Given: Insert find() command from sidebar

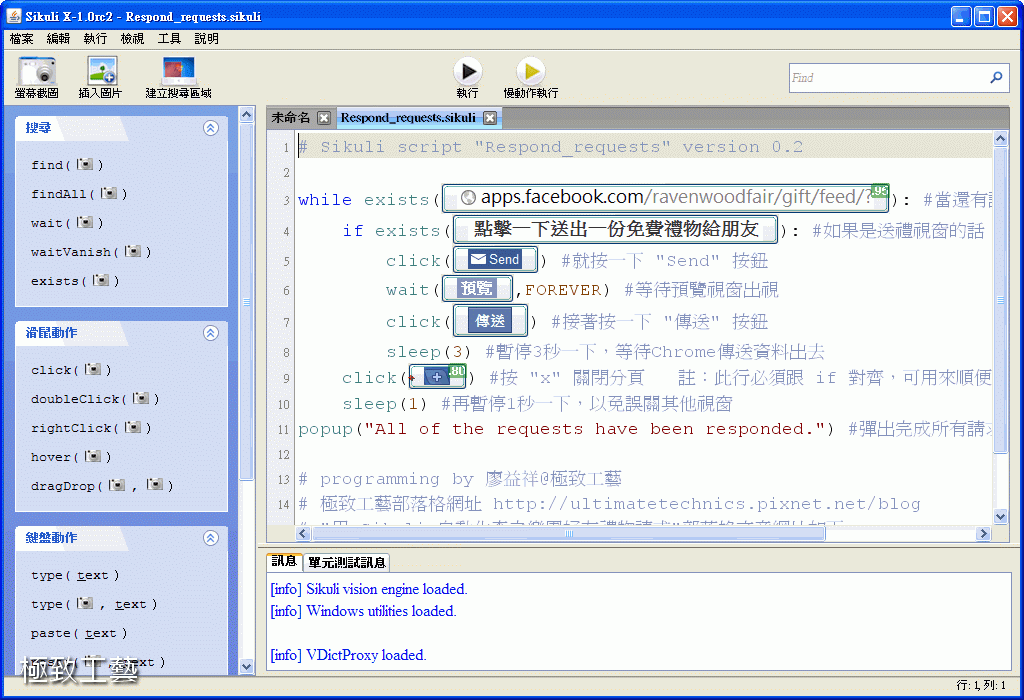Looking at the screenshot, I should click(x=67, y=165).
